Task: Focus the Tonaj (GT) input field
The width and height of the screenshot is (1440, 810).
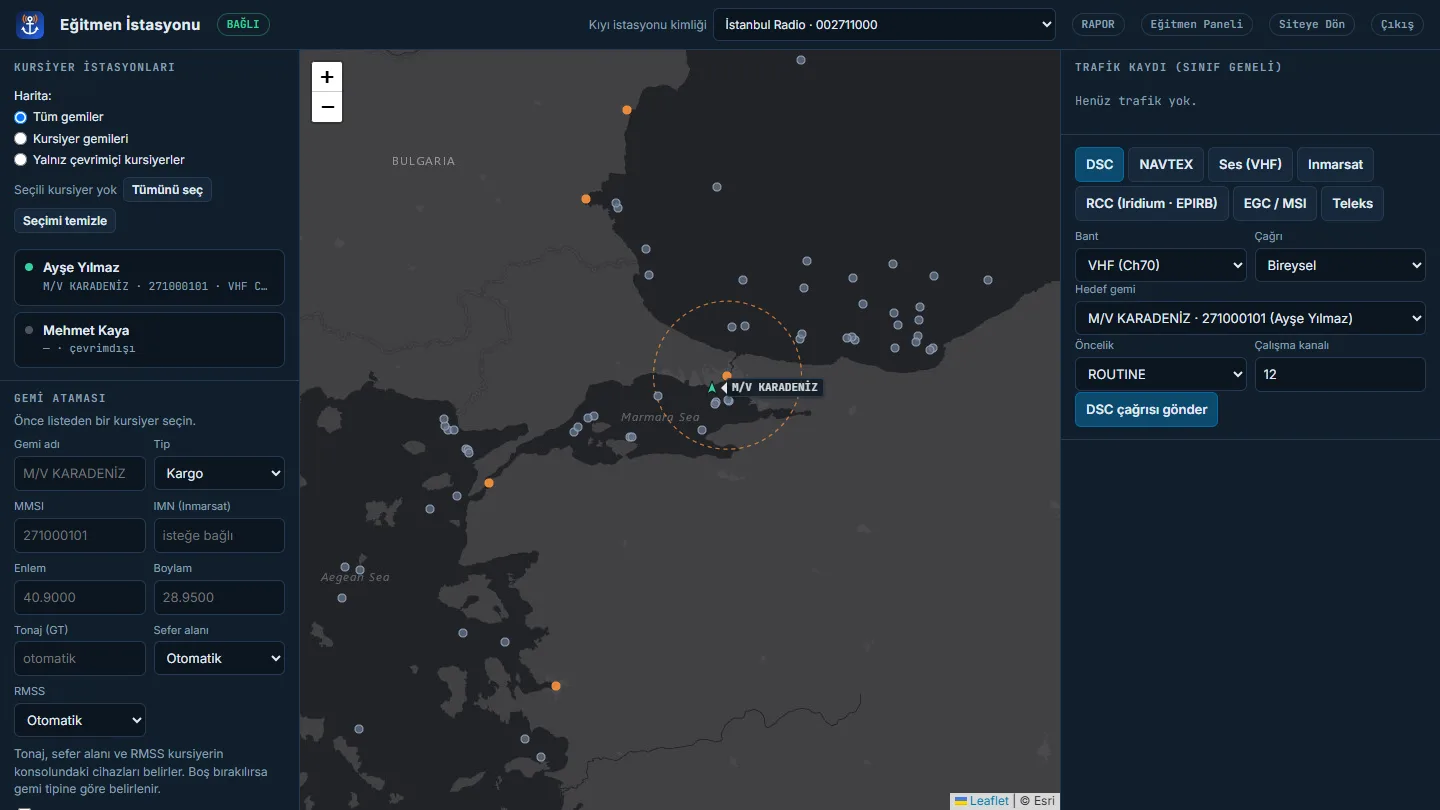Action: tap(80, 658)
